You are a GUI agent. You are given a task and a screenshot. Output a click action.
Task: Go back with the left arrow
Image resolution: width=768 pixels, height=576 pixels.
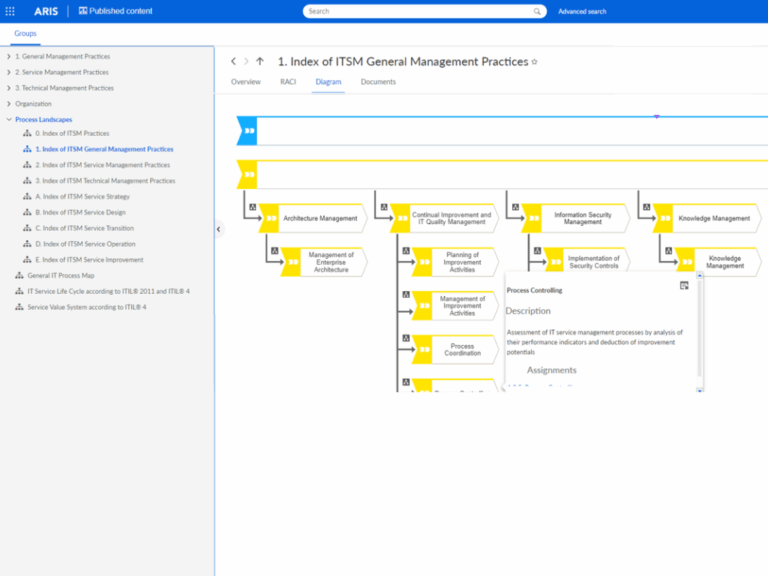(x=233, y=61)
